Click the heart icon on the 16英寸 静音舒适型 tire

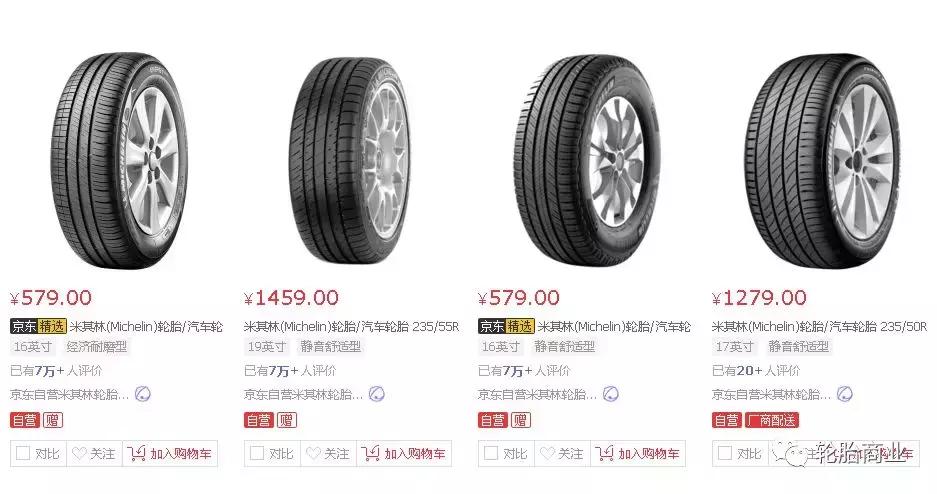click(547, 453)
